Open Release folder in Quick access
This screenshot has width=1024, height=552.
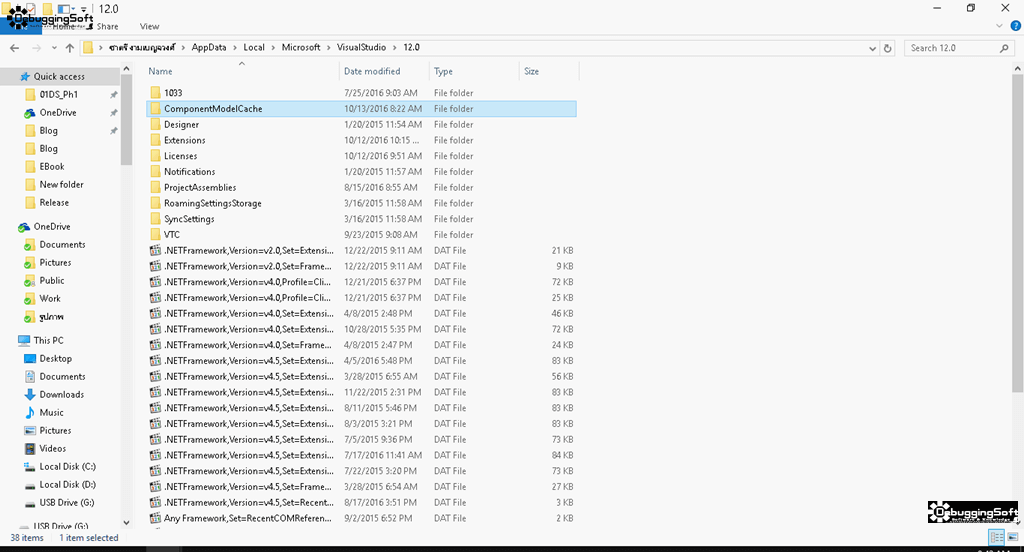pyautogui.click(x=54, y=203)
